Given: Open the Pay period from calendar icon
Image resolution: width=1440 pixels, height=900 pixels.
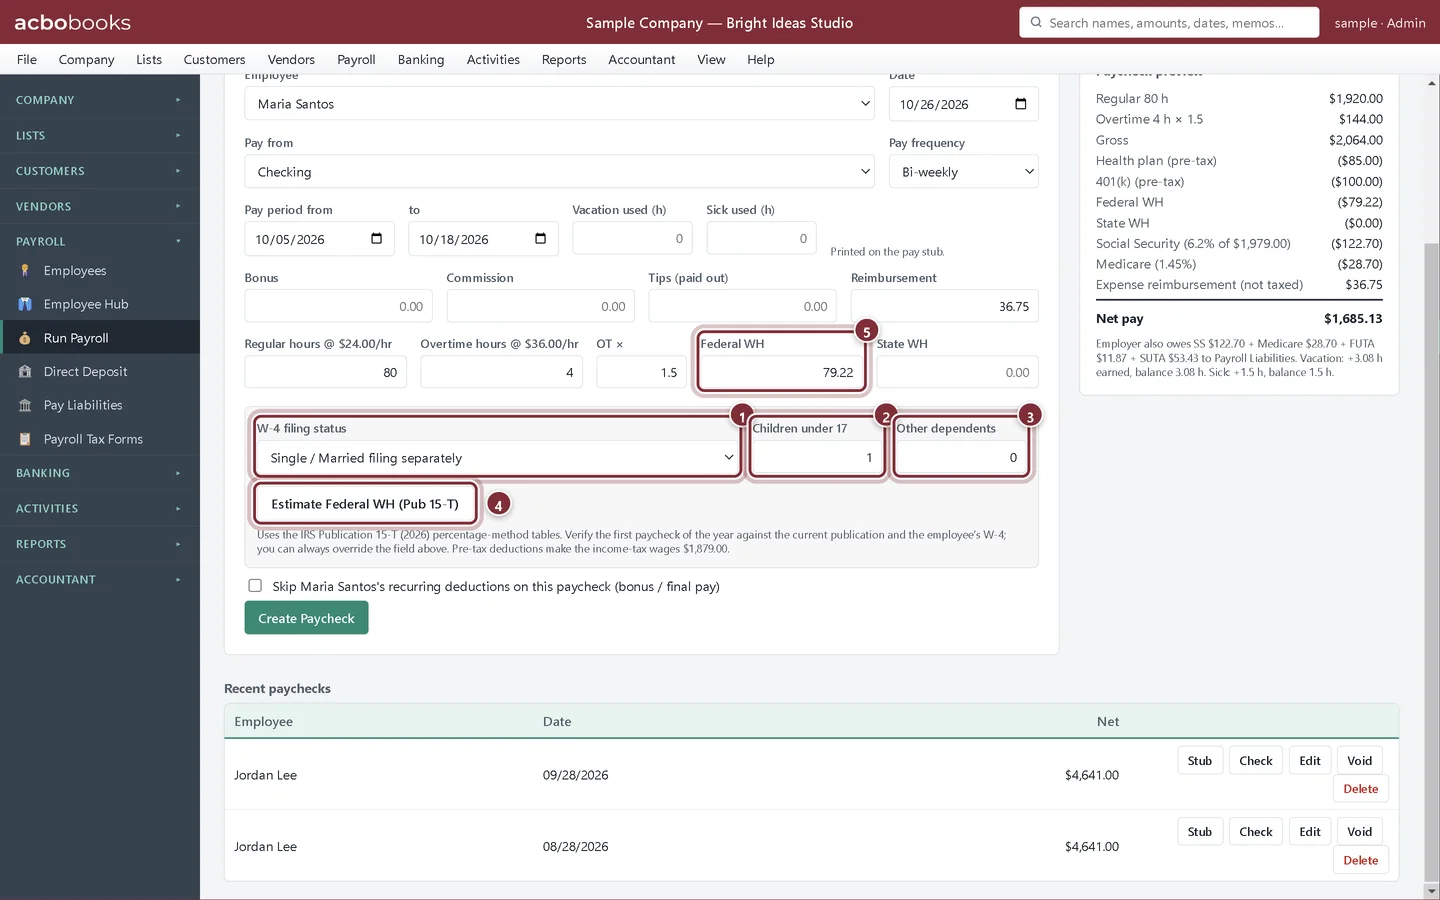Looking at the screenshot, I should 376,239.
